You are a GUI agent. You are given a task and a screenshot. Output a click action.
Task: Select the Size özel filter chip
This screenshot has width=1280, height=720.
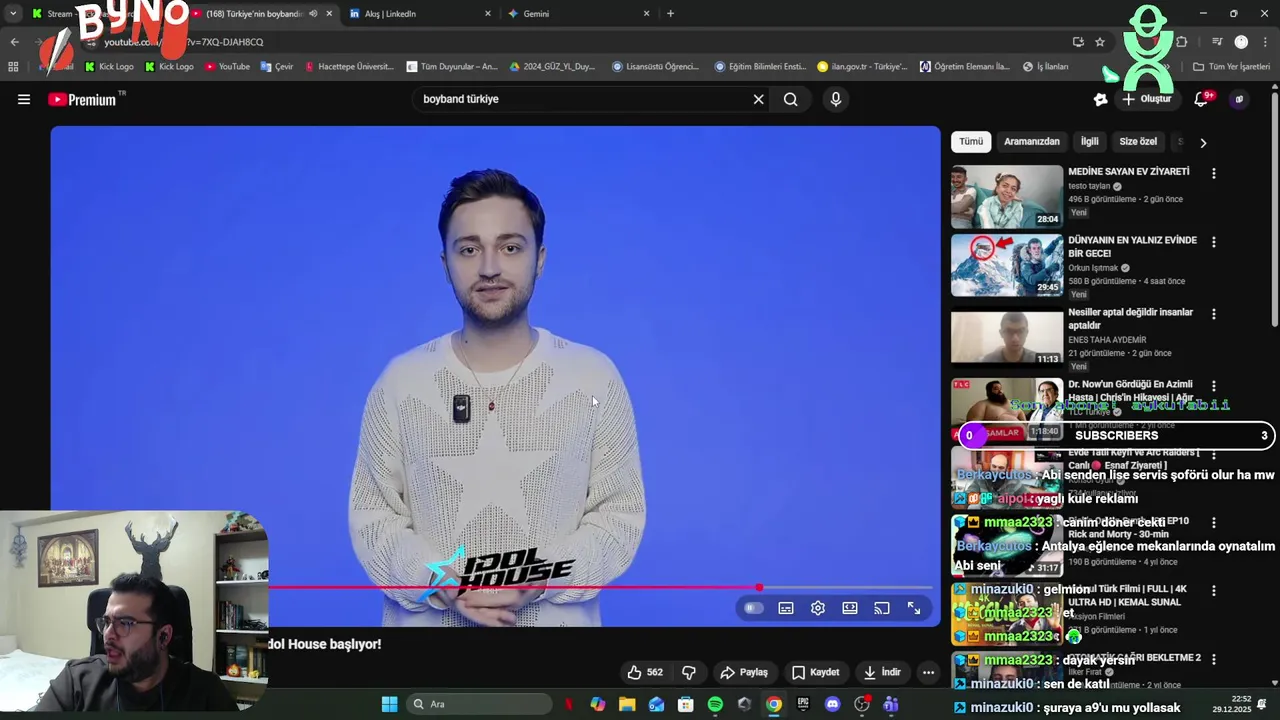pos(1138,142)
